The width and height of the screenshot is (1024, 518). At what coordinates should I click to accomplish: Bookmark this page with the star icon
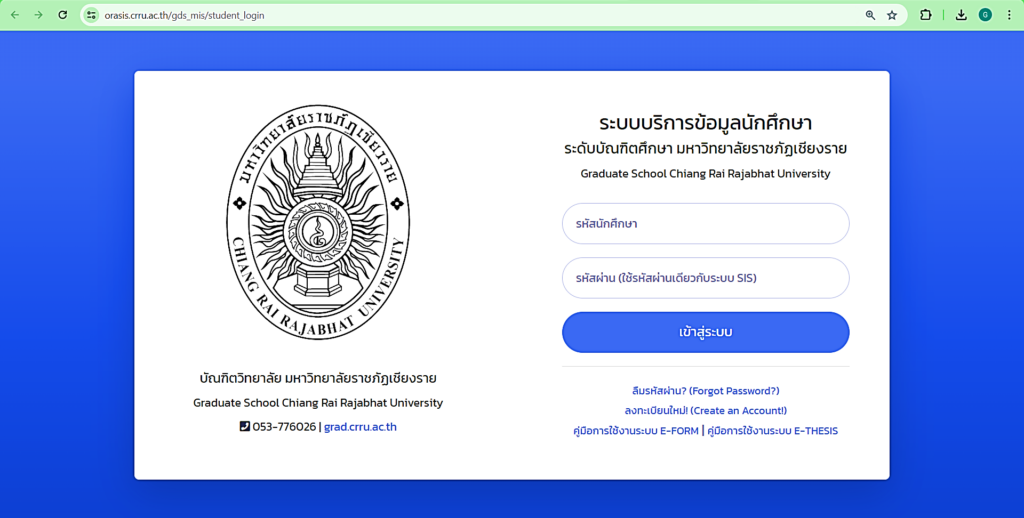coord(892,15)
